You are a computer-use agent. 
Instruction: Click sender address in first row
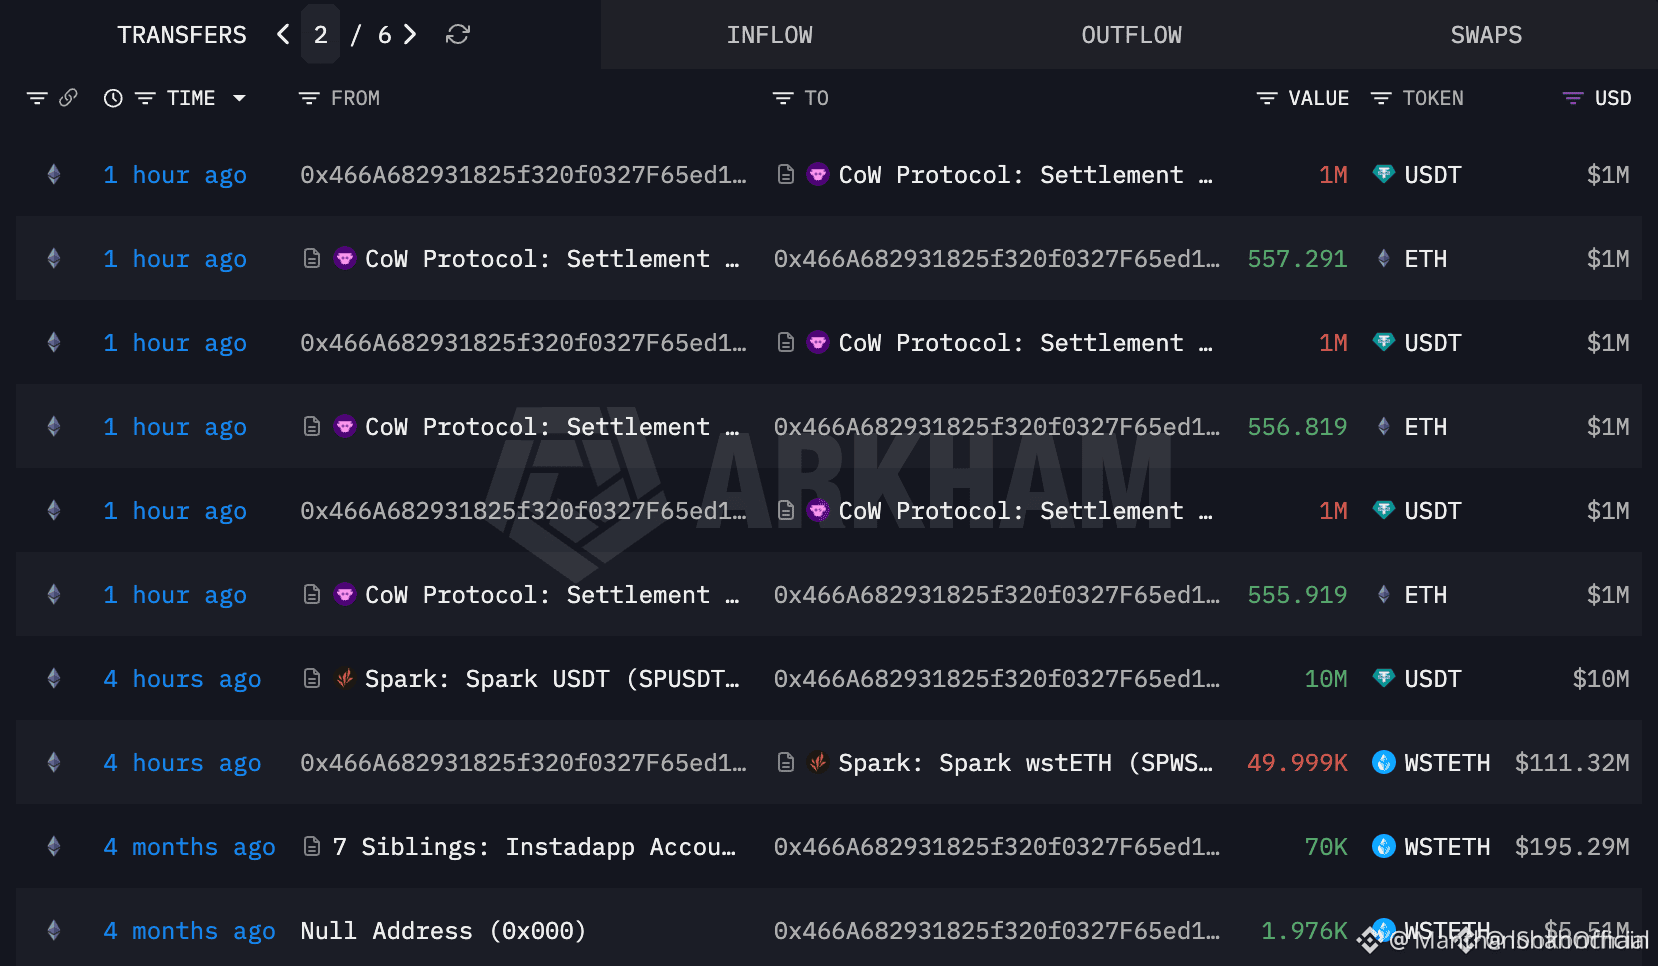(x=523, y=175)
